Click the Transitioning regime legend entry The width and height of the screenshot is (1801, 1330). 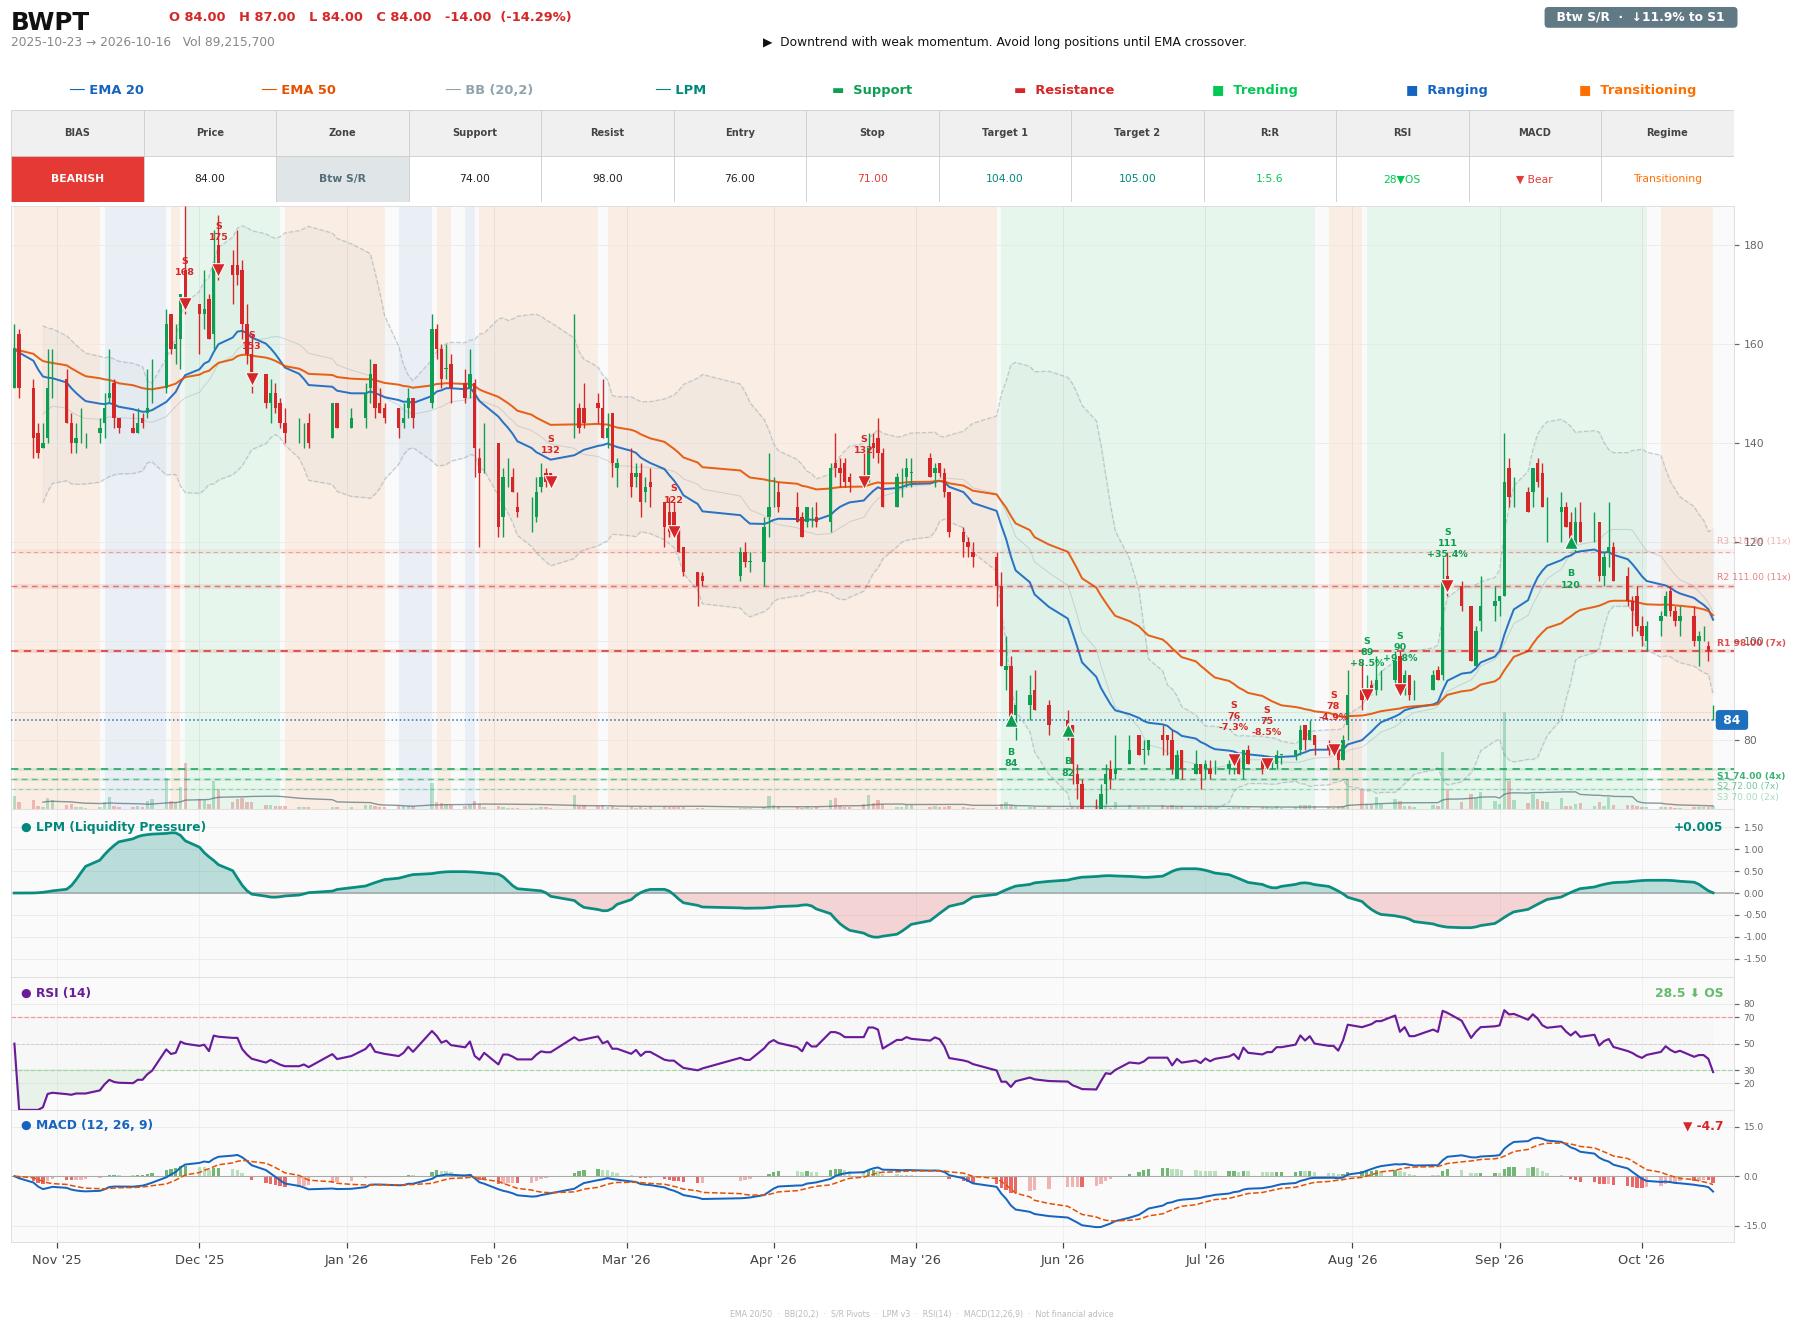[1638, 90]
